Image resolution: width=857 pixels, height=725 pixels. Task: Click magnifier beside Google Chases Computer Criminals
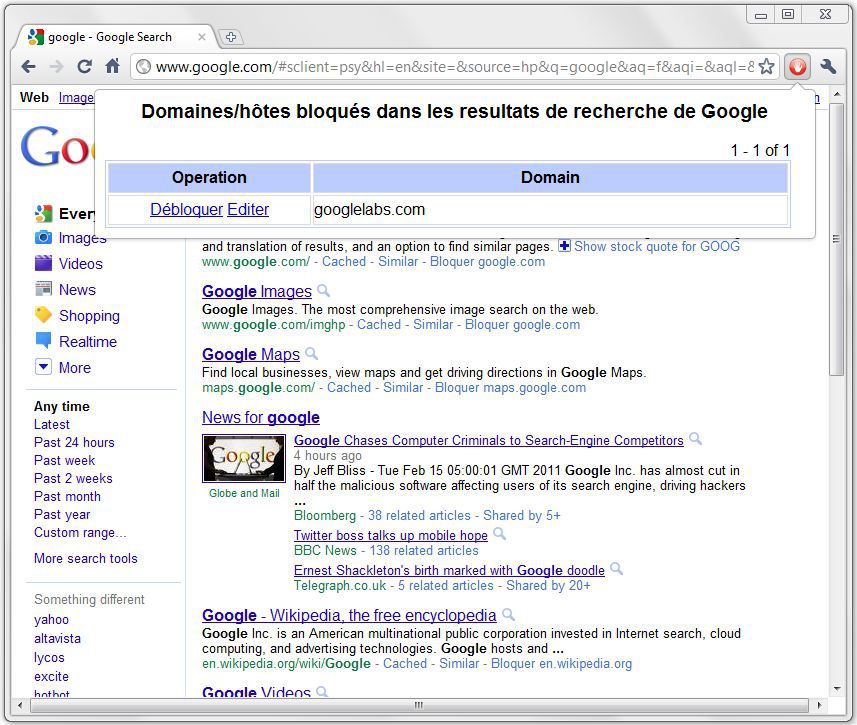(695, 438)
